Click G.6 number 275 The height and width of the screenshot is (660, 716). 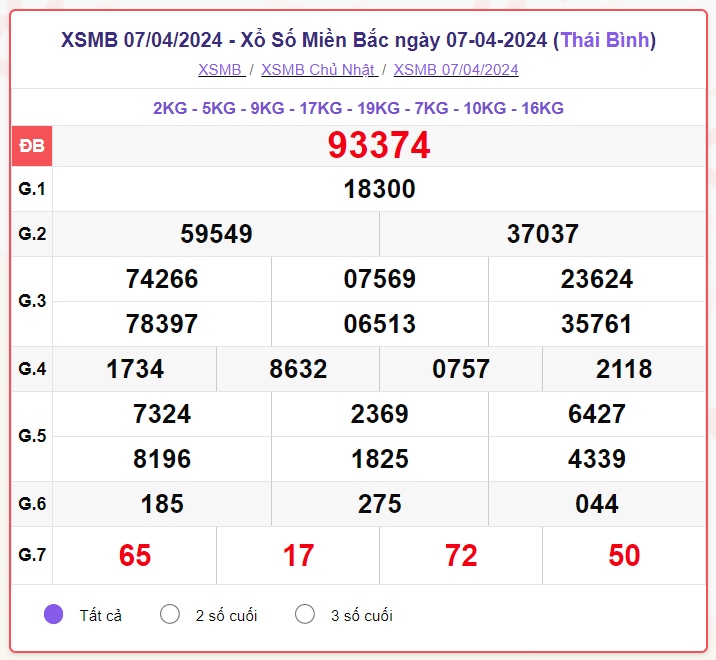tap(379, 504)
